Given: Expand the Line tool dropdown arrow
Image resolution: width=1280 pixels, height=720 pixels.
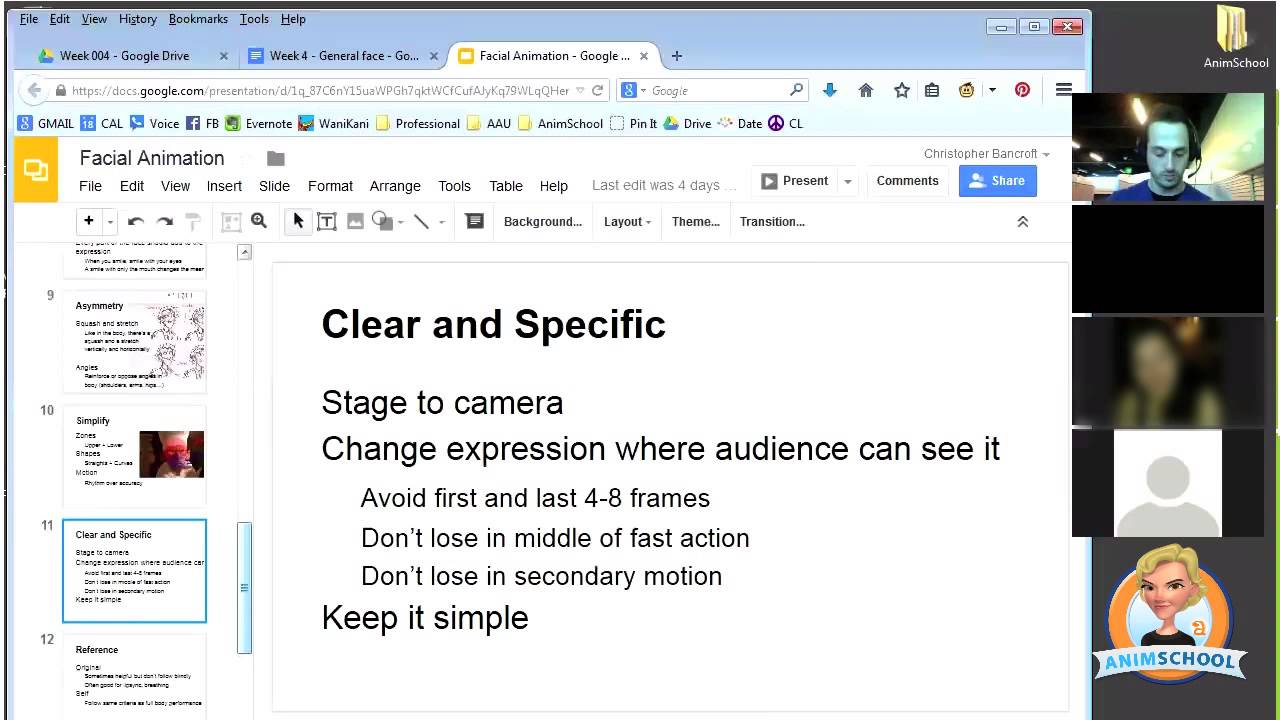Looking at the screenshot, I should (x=441, y=222).
